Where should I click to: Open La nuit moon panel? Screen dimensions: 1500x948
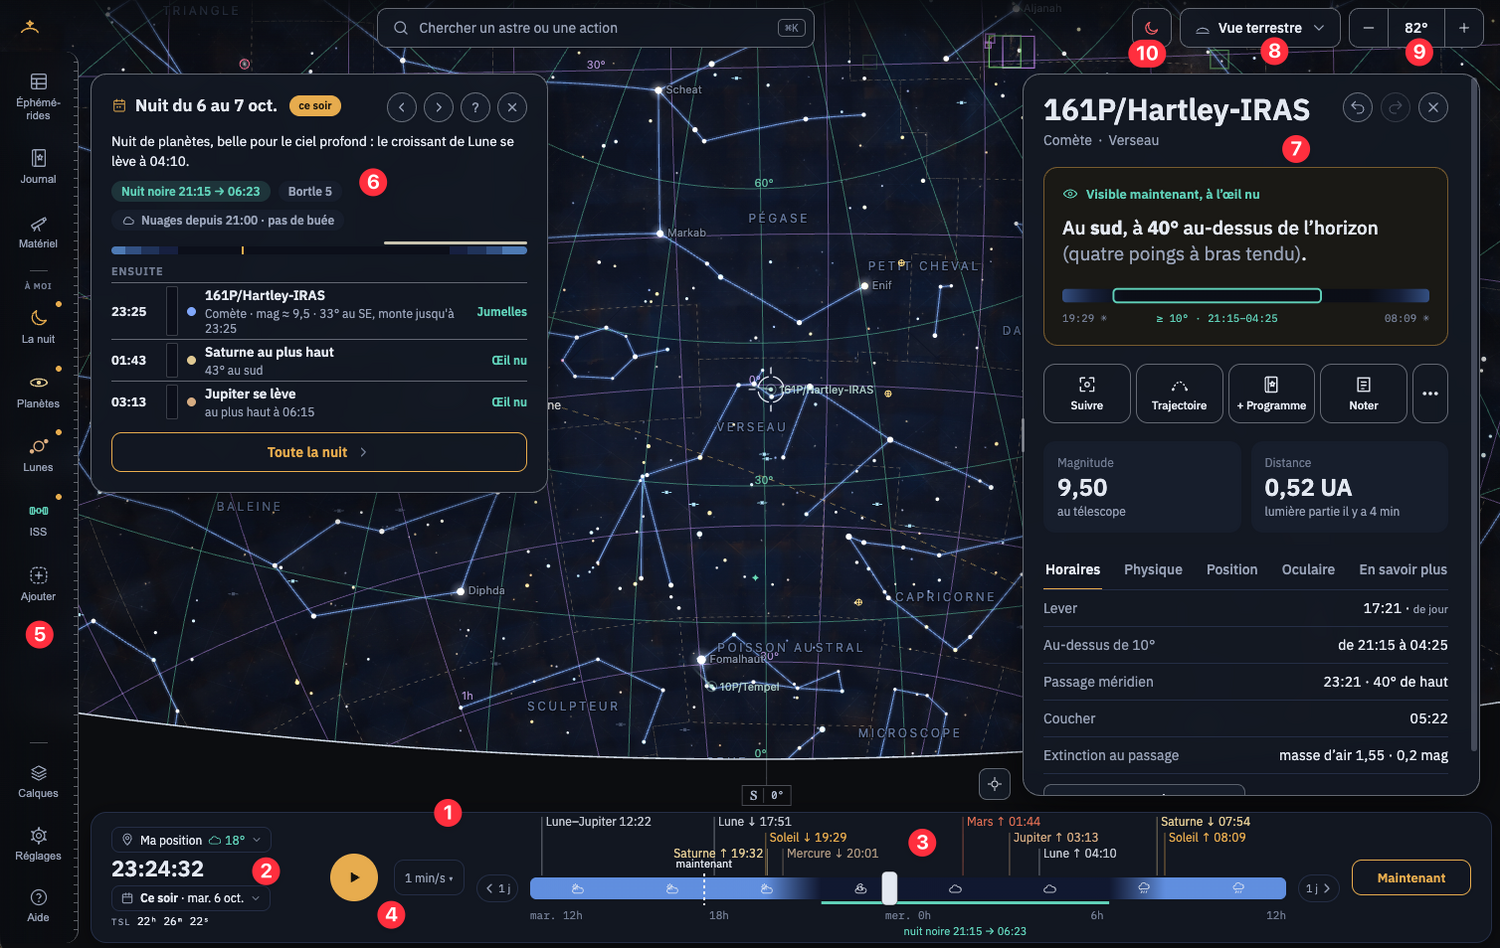tap(38, 327)
